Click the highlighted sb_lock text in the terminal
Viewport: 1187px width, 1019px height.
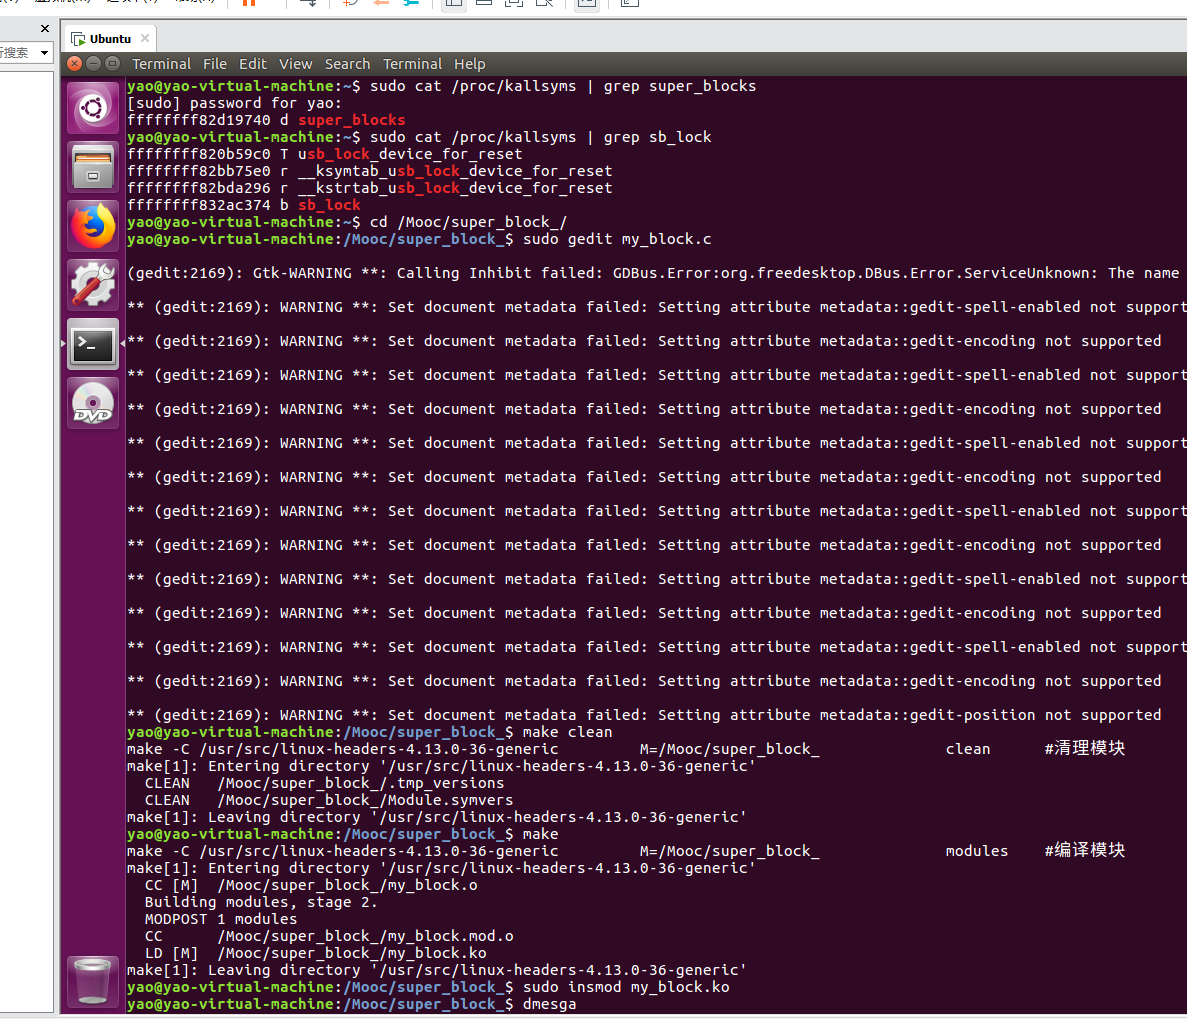pos(329,205)
